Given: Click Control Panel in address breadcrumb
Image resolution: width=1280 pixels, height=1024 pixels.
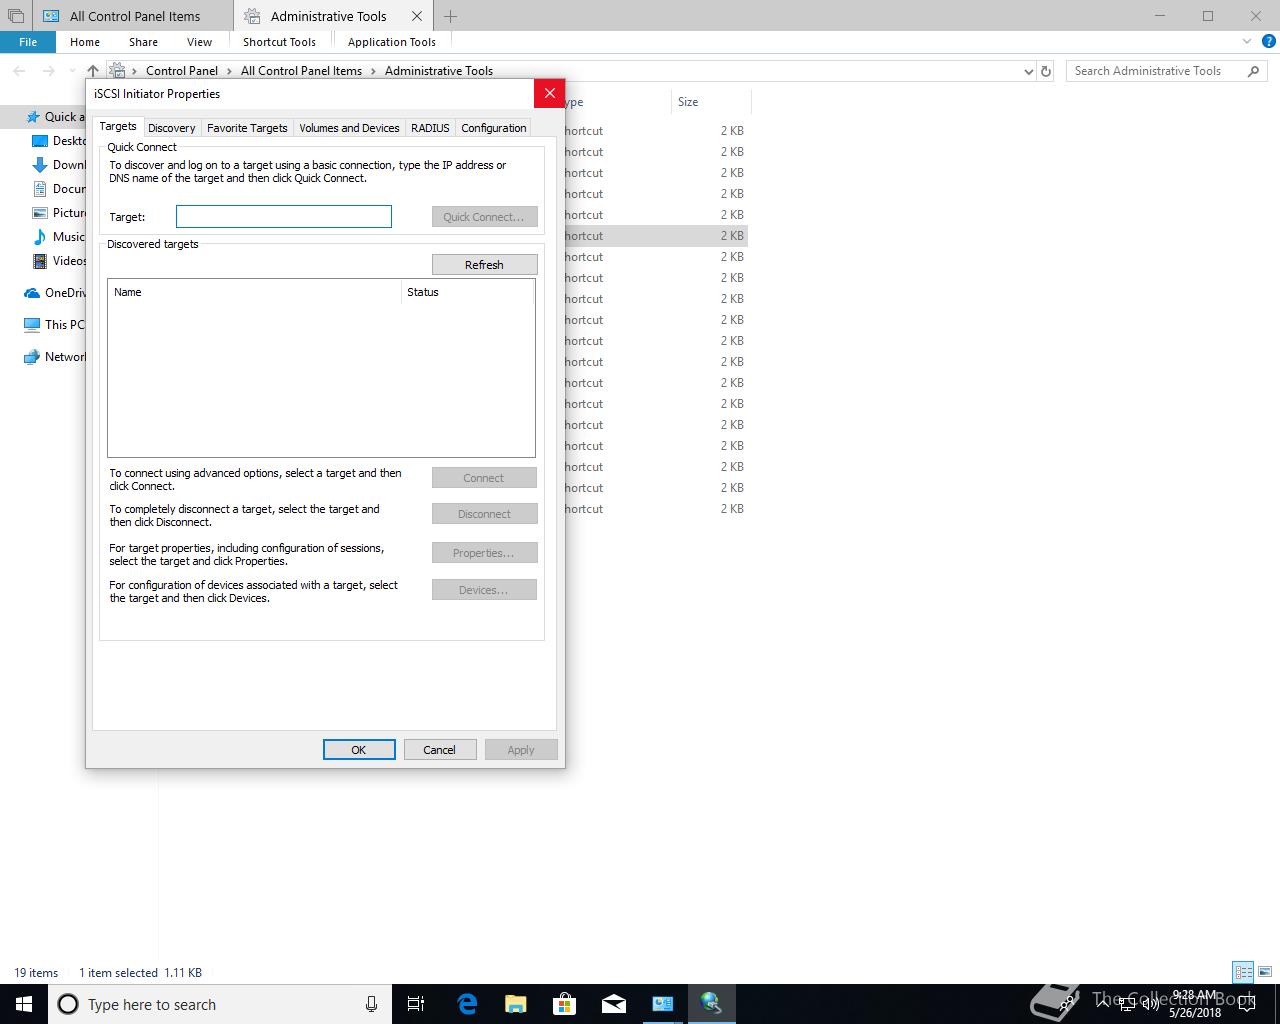Looking at the screenshot, I should click(x=182, y=71).
